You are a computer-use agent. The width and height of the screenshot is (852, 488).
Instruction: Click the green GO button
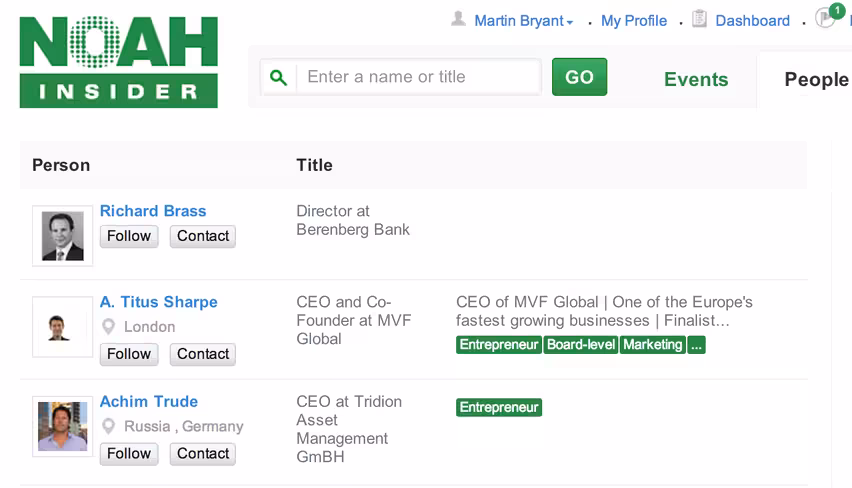click(579, 77)
